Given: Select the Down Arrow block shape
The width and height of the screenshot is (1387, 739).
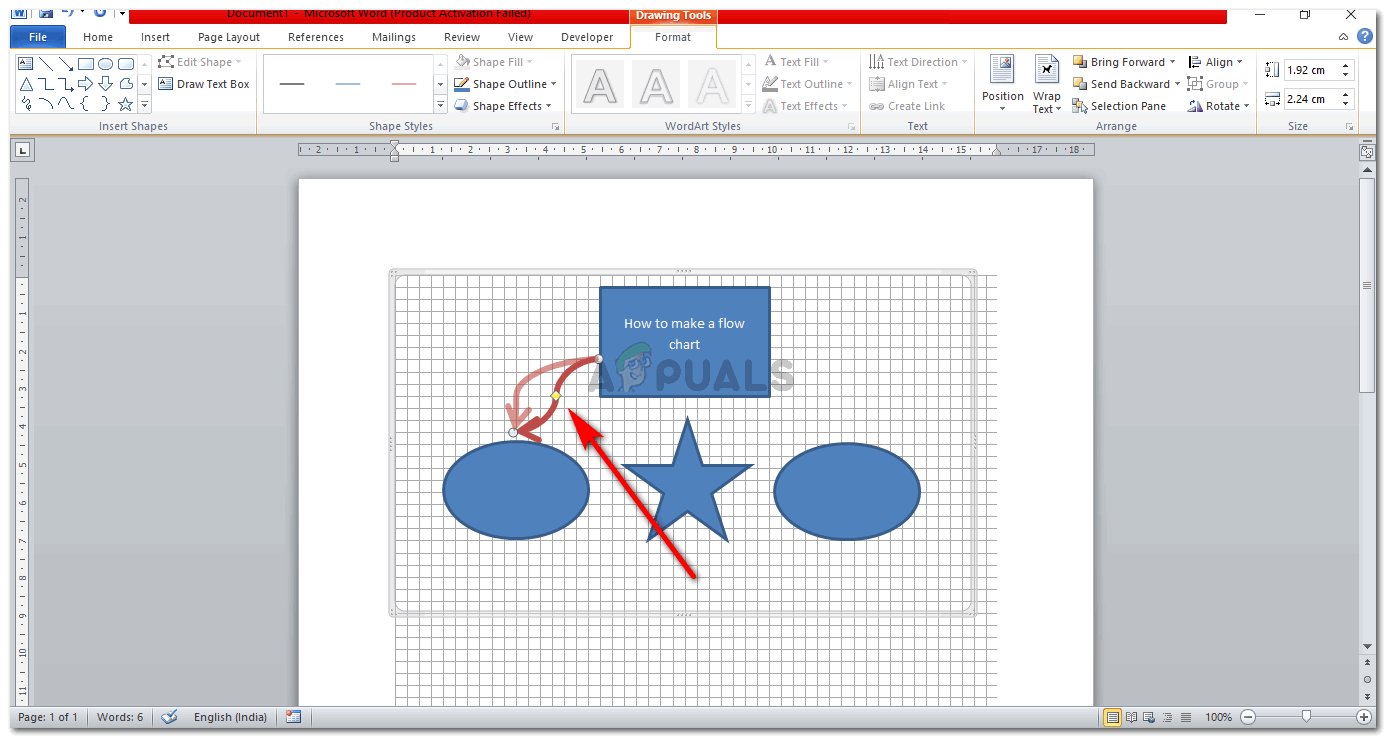Looking at the screenshot, I should point(106,84).
